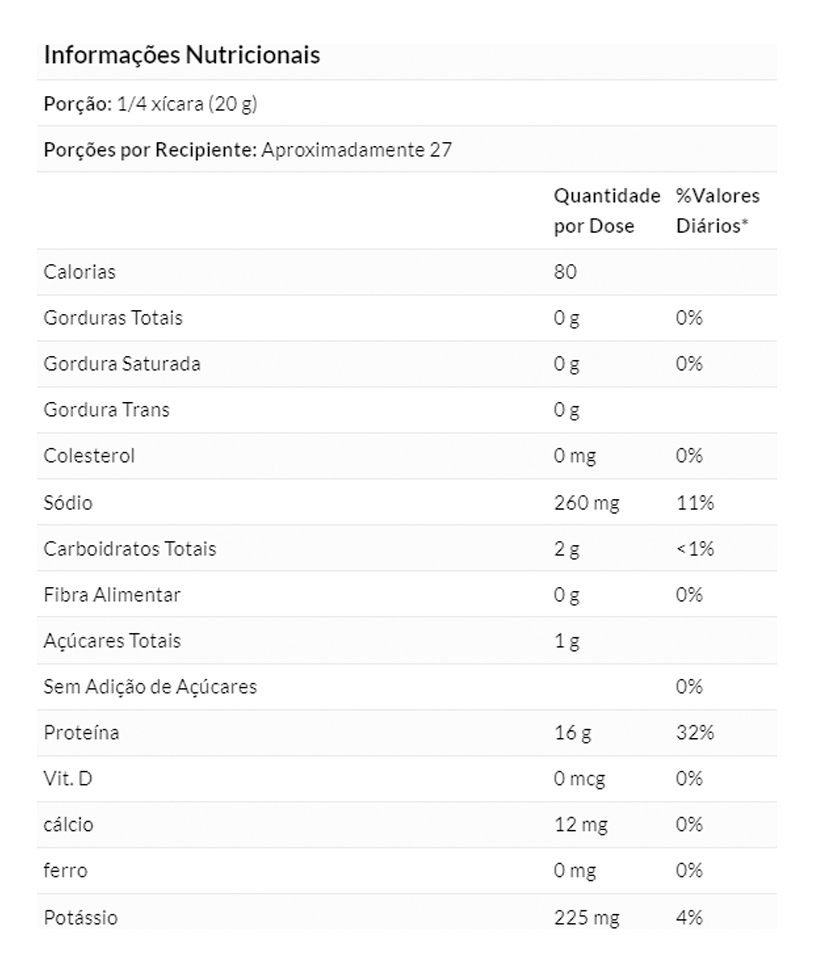Click the Proteína 32% daily value
Screen dimensions: 814x973
click(x=695, y=733)
